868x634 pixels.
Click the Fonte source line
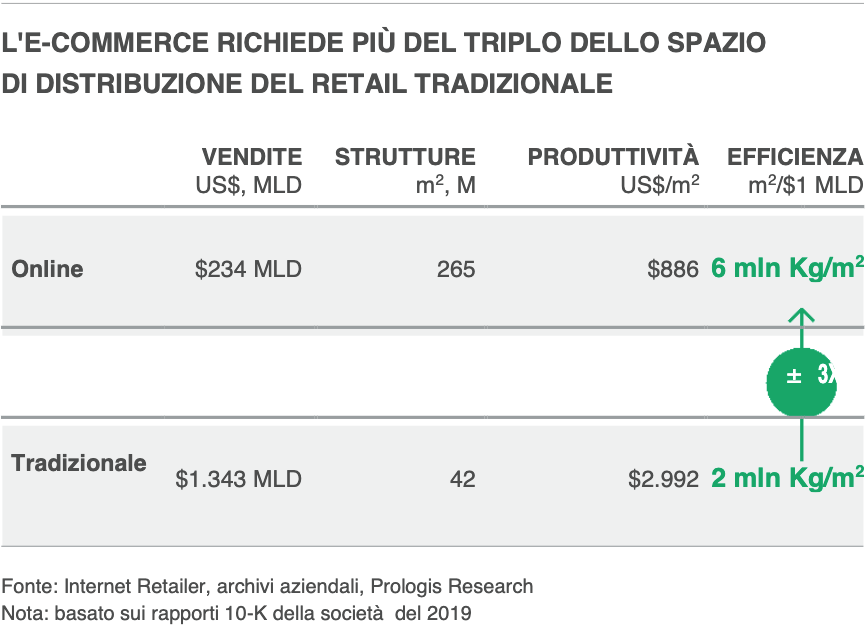pos(267,586)
